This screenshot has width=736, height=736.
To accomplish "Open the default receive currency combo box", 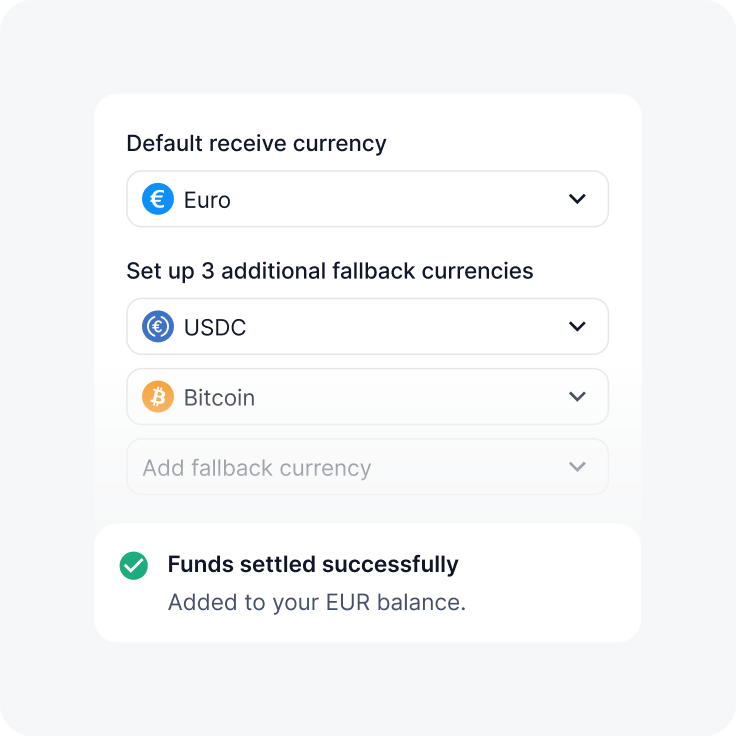I will 367,199.
